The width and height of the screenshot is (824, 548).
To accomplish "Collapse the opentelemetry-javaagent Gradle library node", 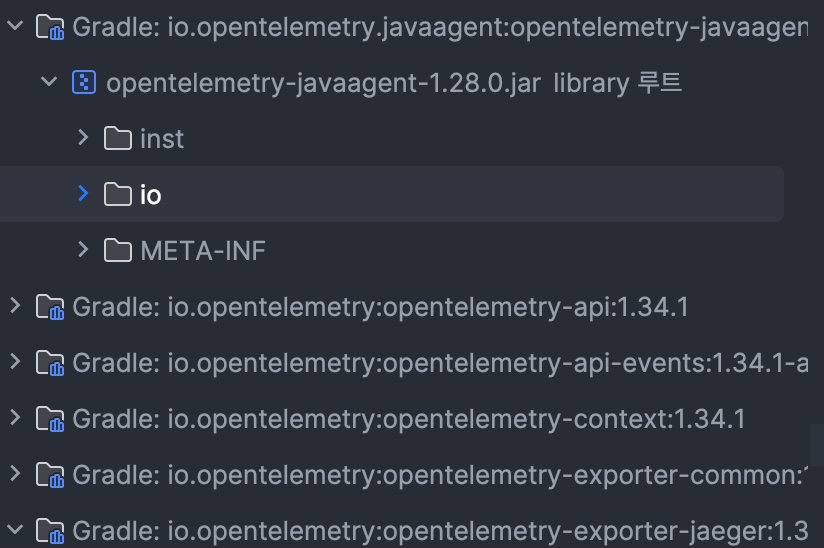I will tap(14, 26).
